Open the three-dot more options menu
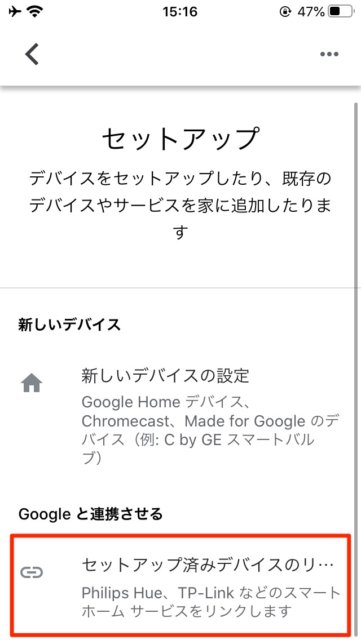 329,54
